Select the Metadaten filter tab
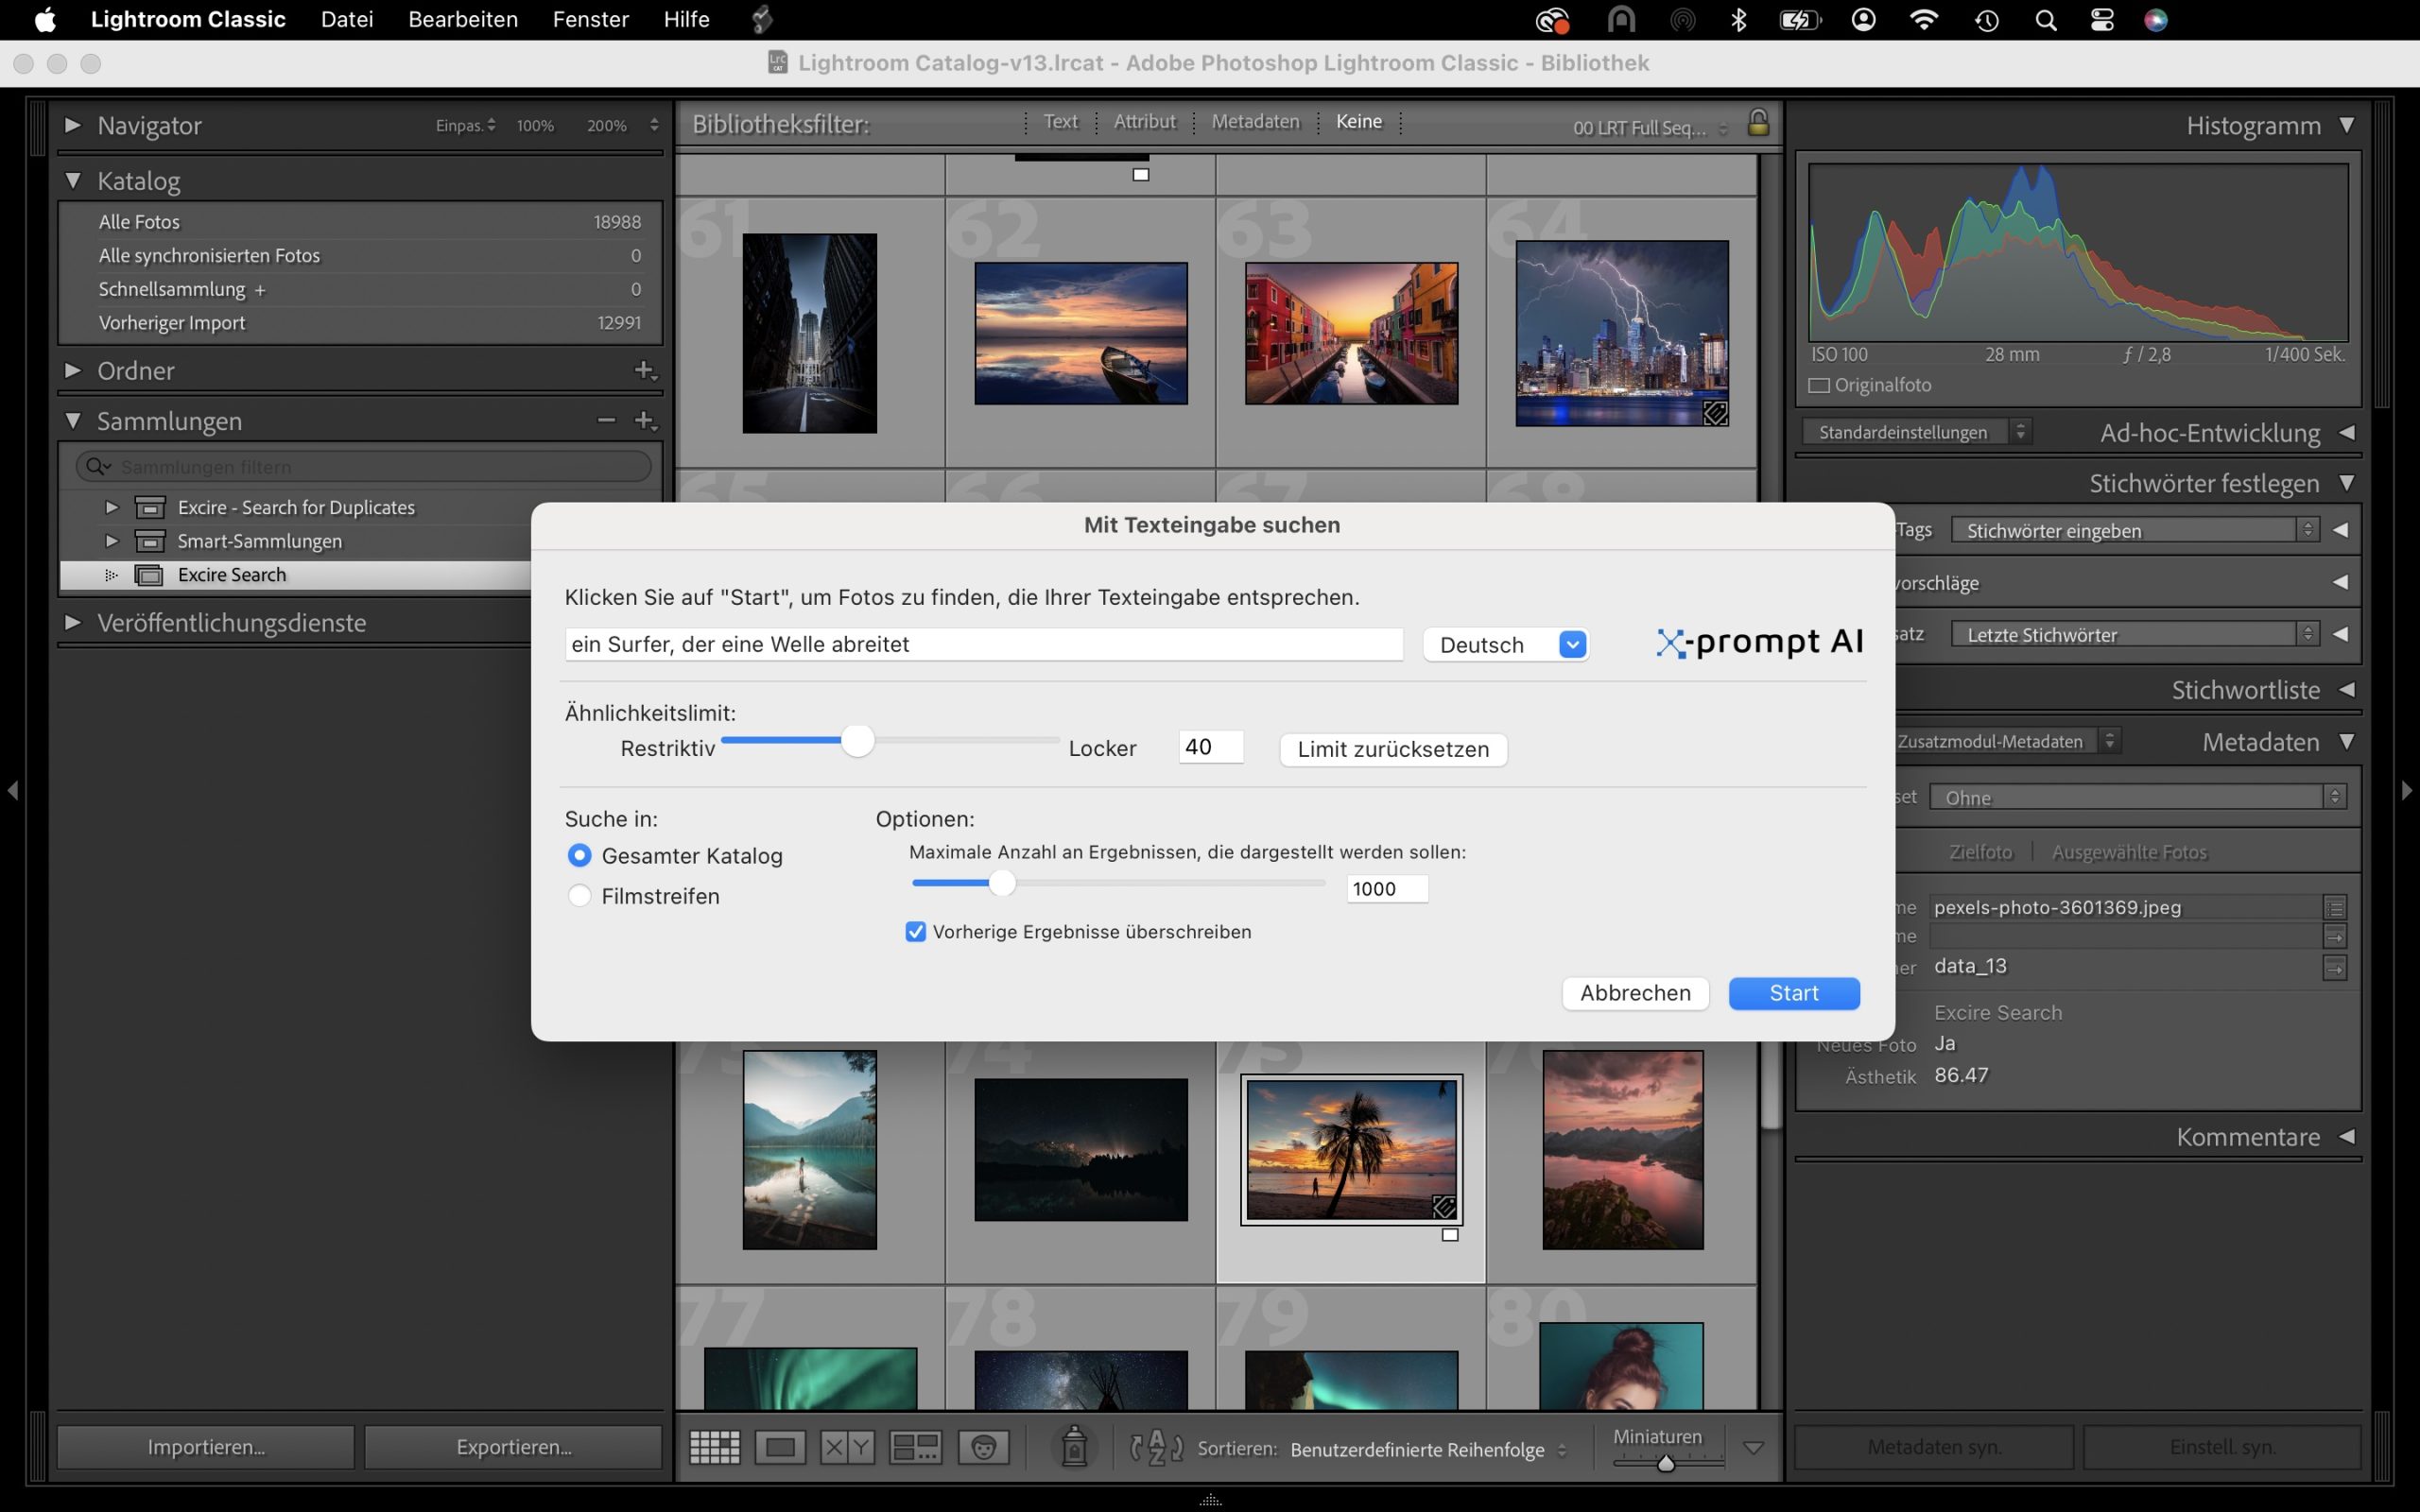Viewport: 2420px width, 1512px height. 1255,122
